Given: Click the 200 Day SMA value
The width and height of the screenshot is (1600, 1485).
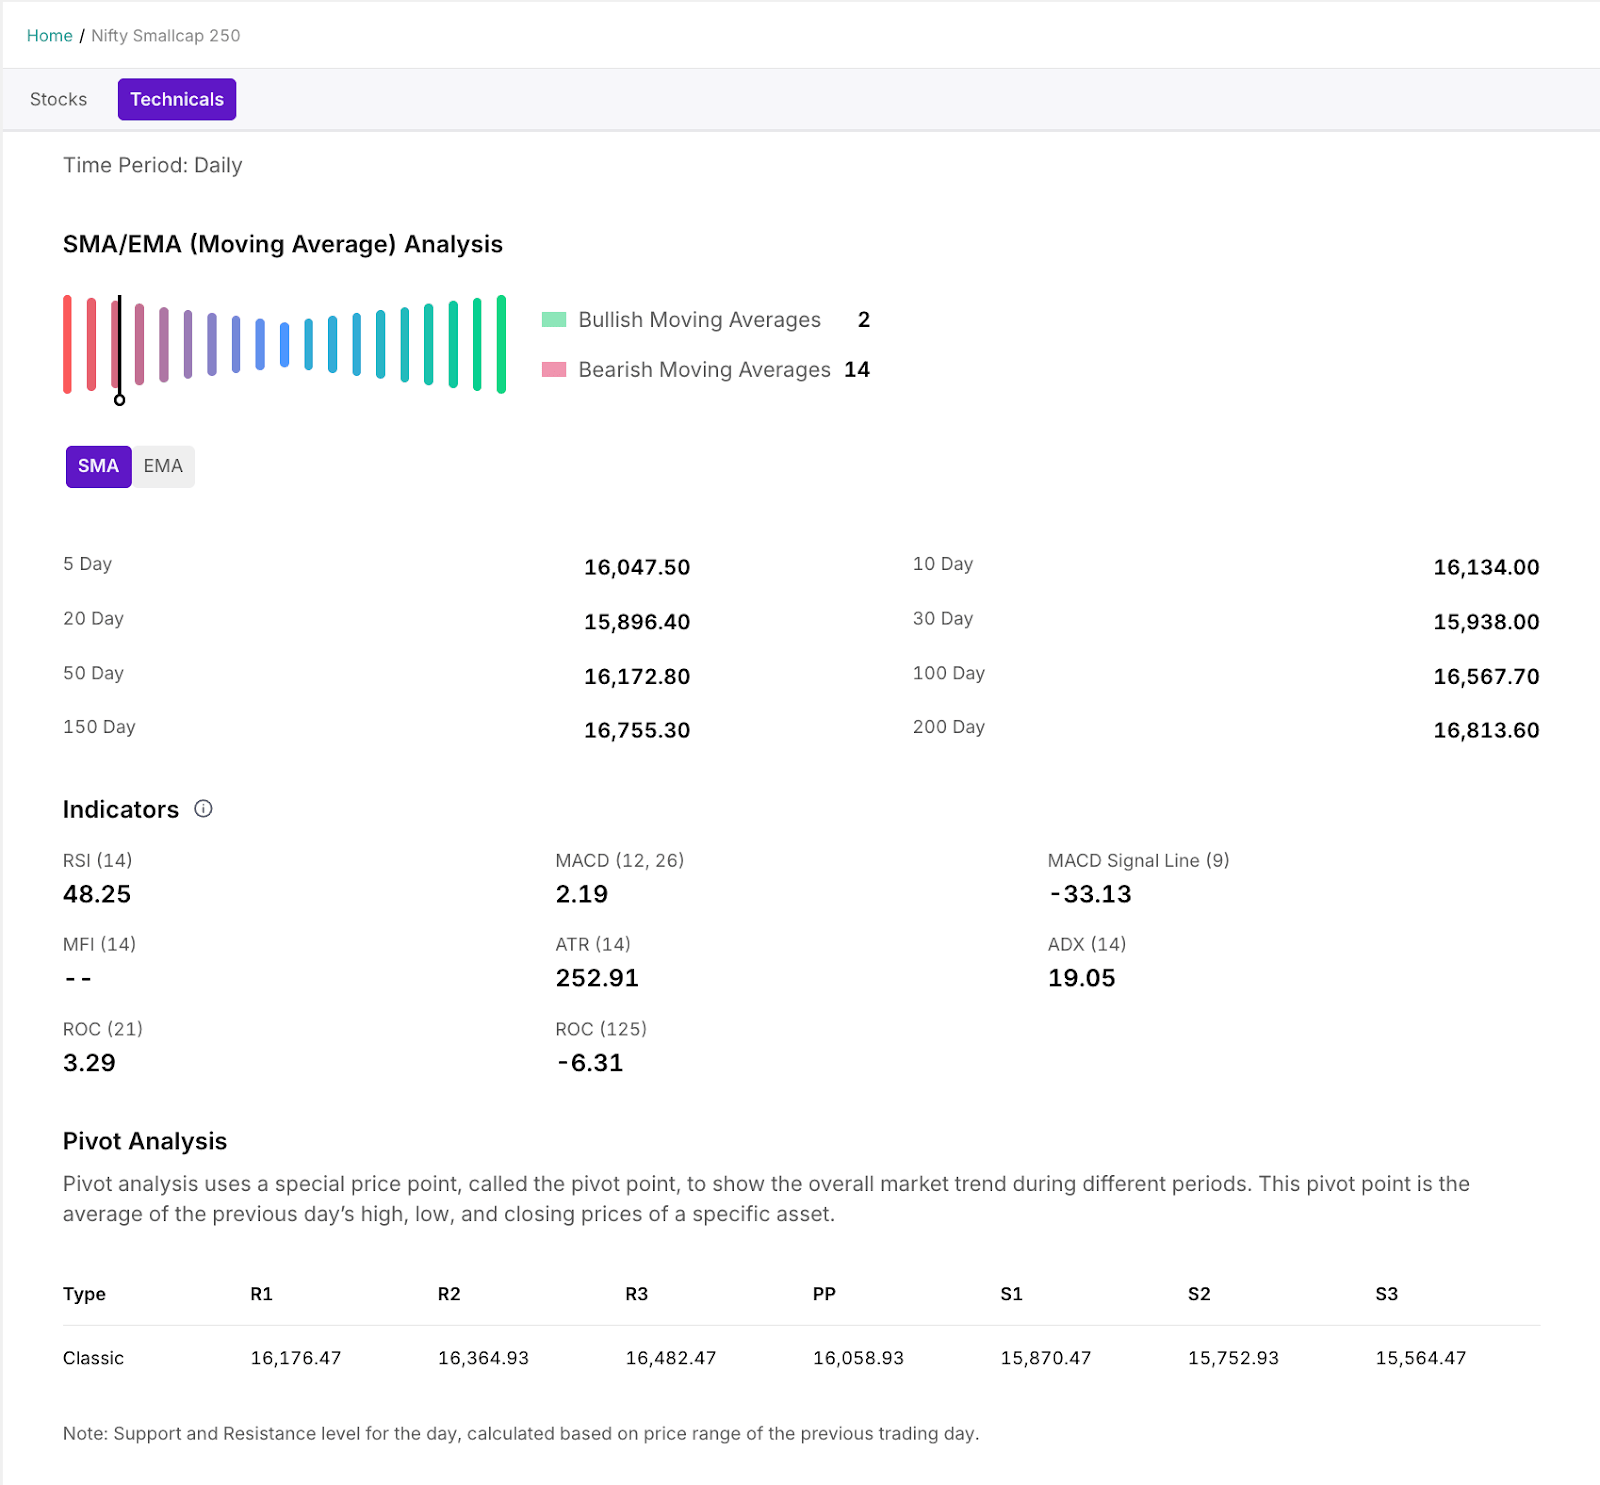Looking at the screenshot, I should pos(1485,731).
